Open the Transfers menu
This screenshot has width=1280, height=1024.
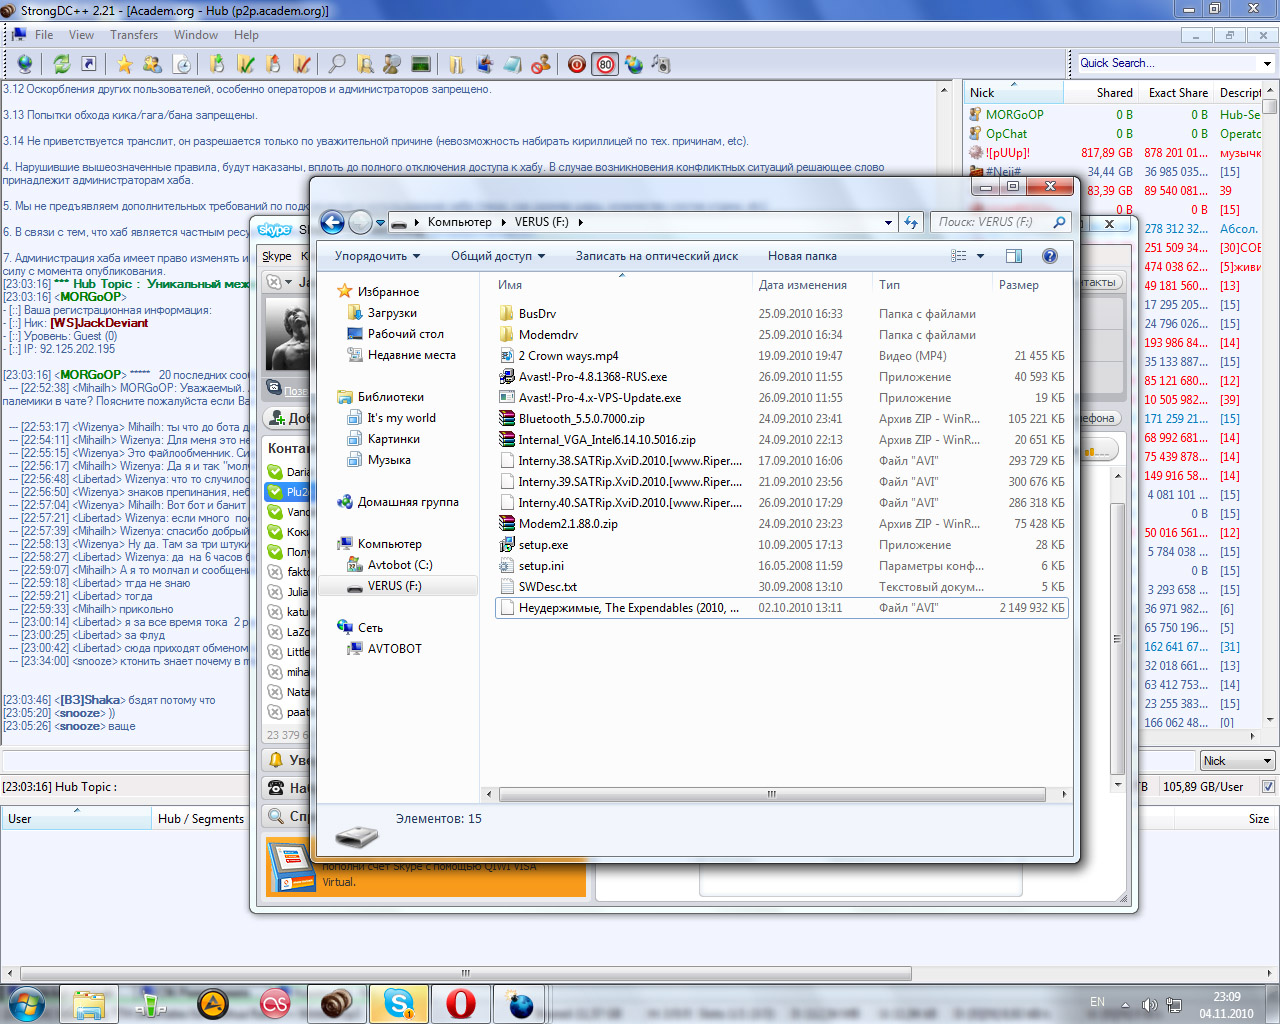(134, 35)
